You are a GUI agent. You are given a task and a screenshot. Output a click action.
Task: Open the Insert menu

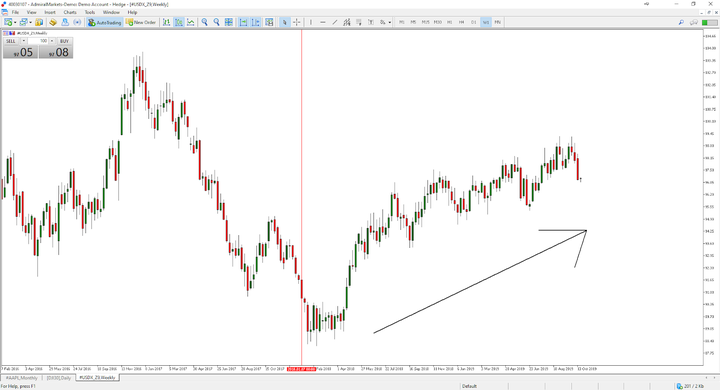[50, 12]
